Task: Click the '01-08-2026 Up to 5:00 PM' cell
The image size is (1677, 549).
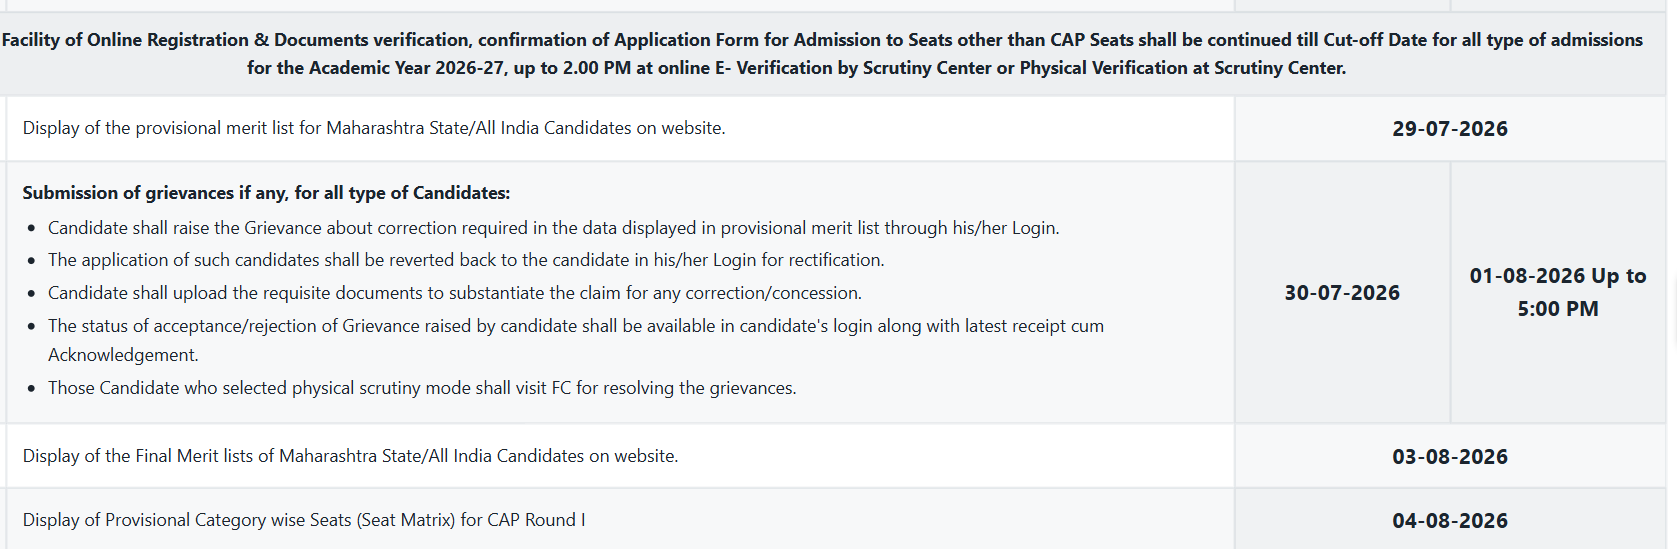Action: [1557, 292]
